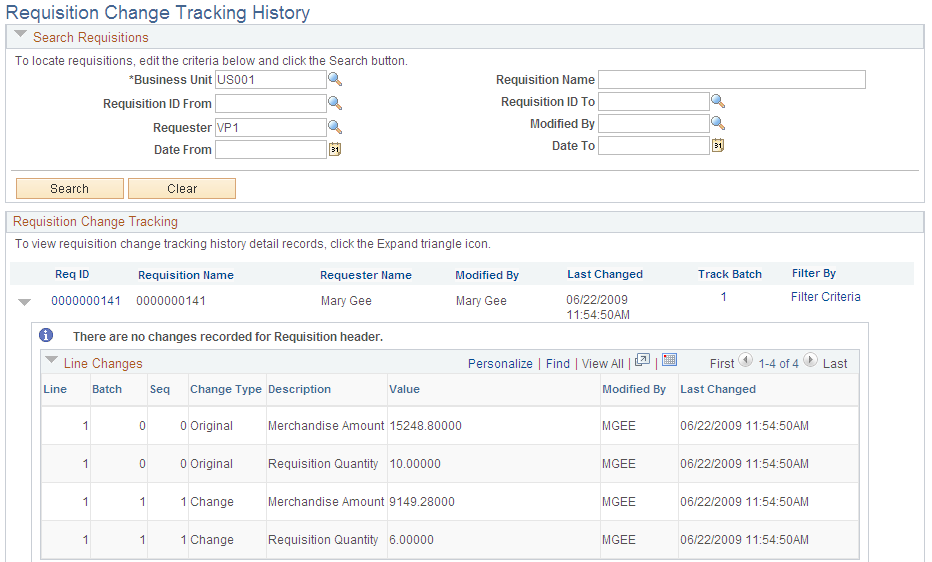Select value 15248.80000 cell
932x562 pixels.
[x=426, y=426]
